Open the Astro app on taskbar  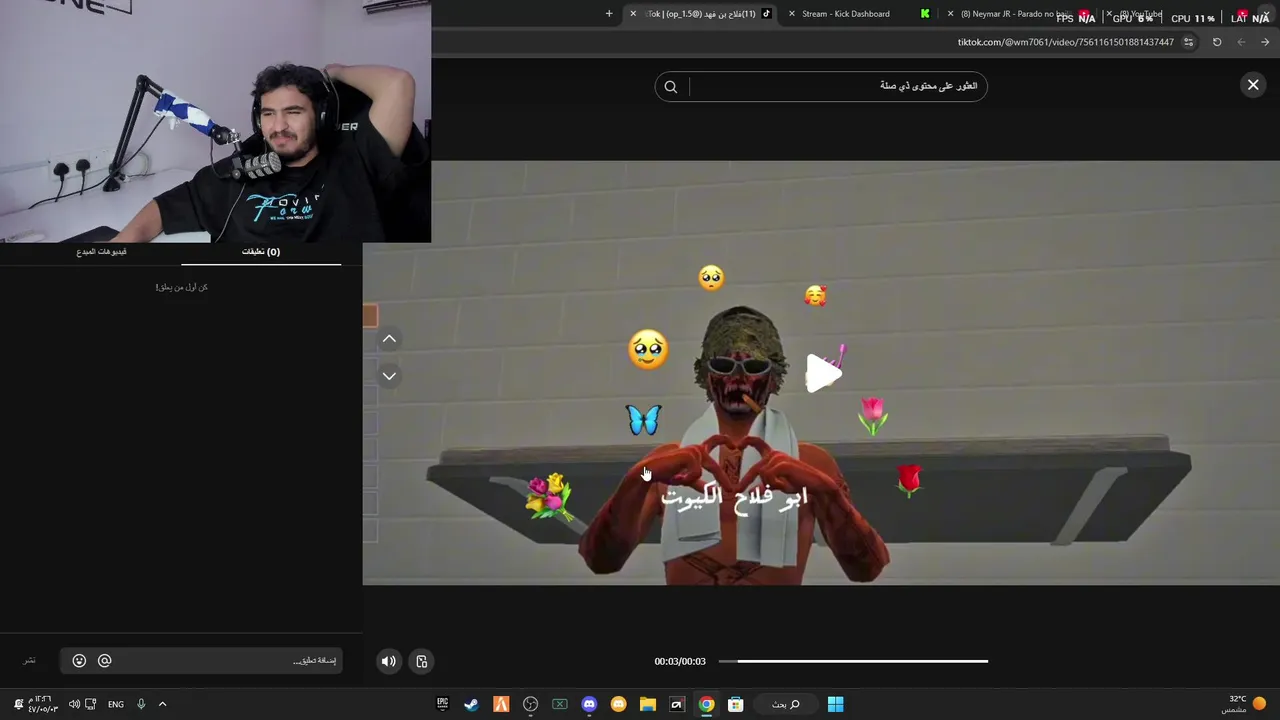click(677, 704)
